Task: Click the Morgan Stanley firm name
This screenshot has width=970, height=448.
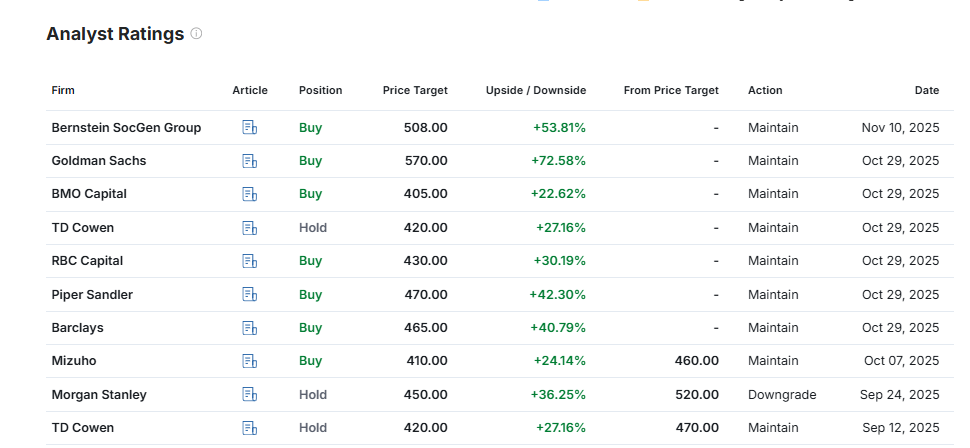Action: coord(99,395)
